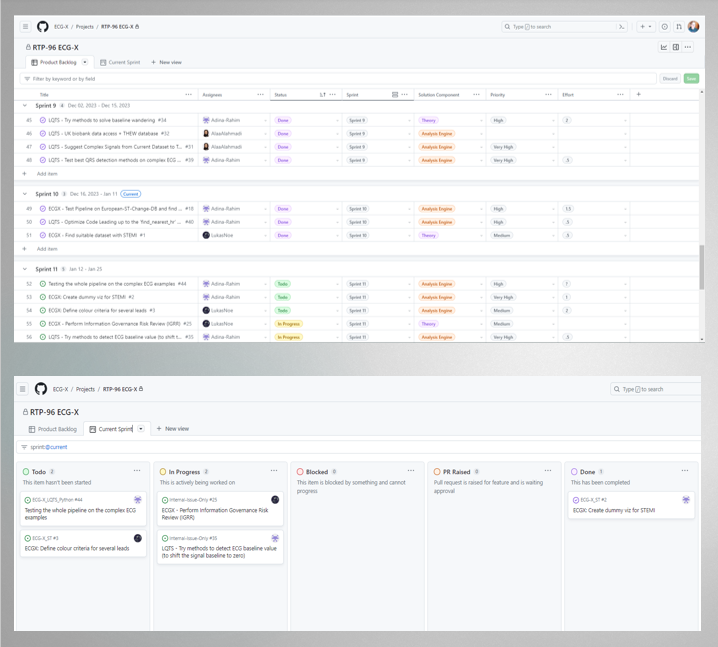Open issue LQTS - UK biobank data access #32

tap(109, 134)
